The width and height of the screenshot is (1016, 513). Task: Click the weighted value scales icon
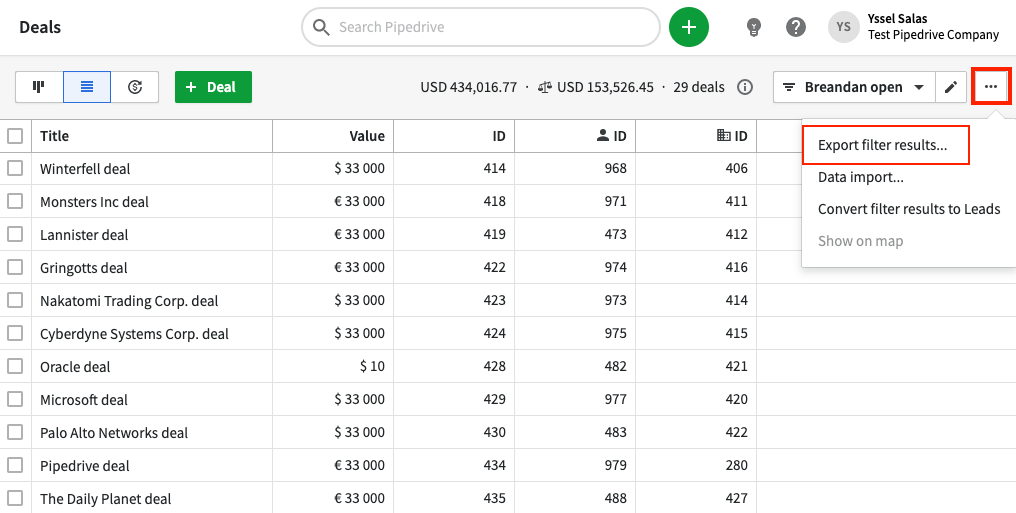pyautogui.click(x=545, y=87)
